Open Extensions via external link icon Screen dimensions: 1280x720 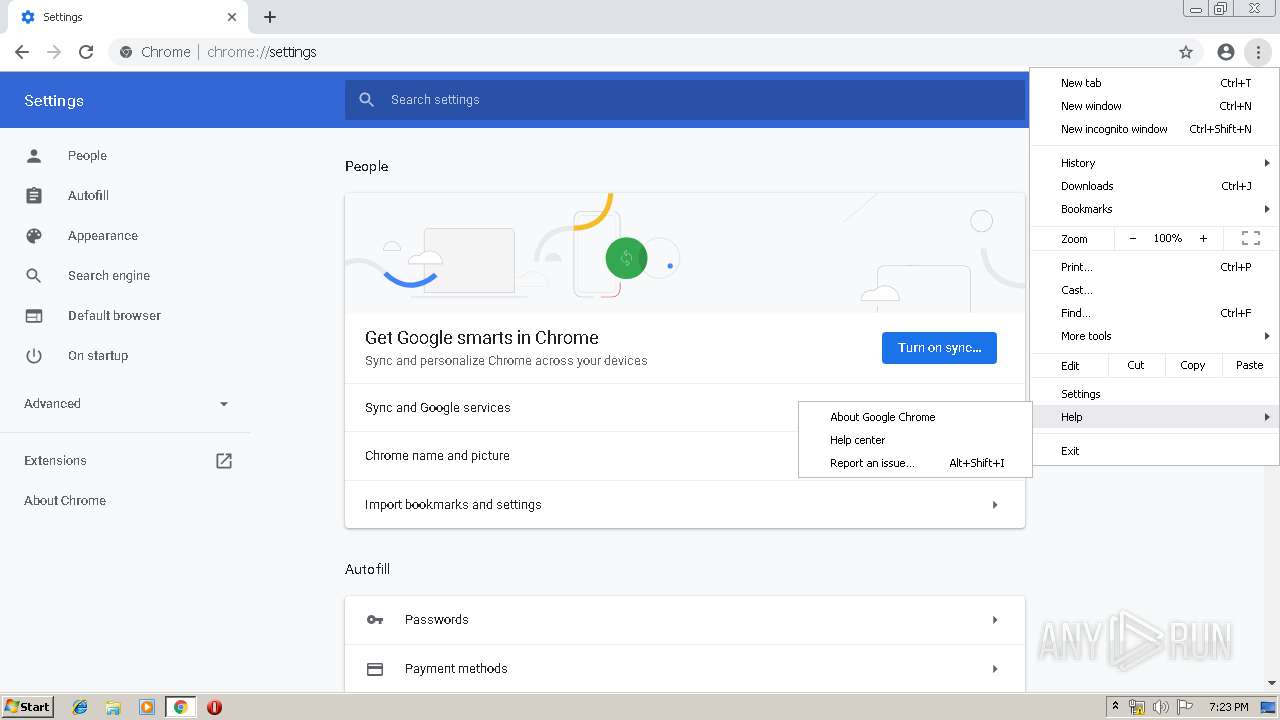click(224, 461)
